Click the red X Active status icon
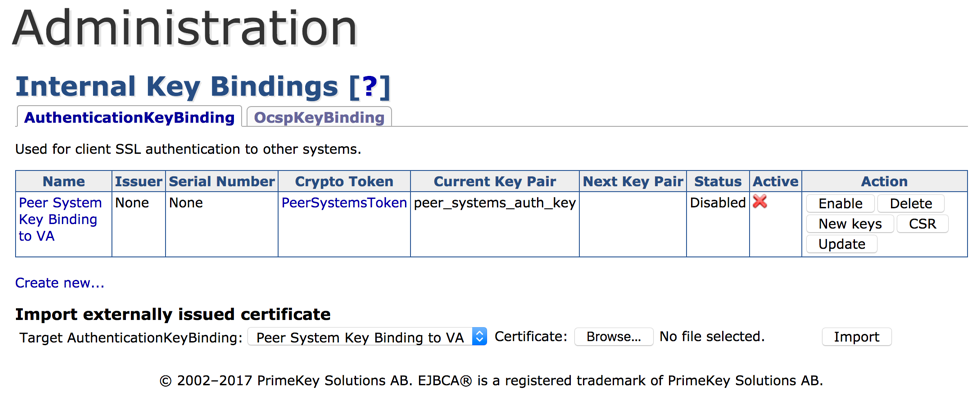Viewport: 974px width, 402px height. tap(760, 202)
